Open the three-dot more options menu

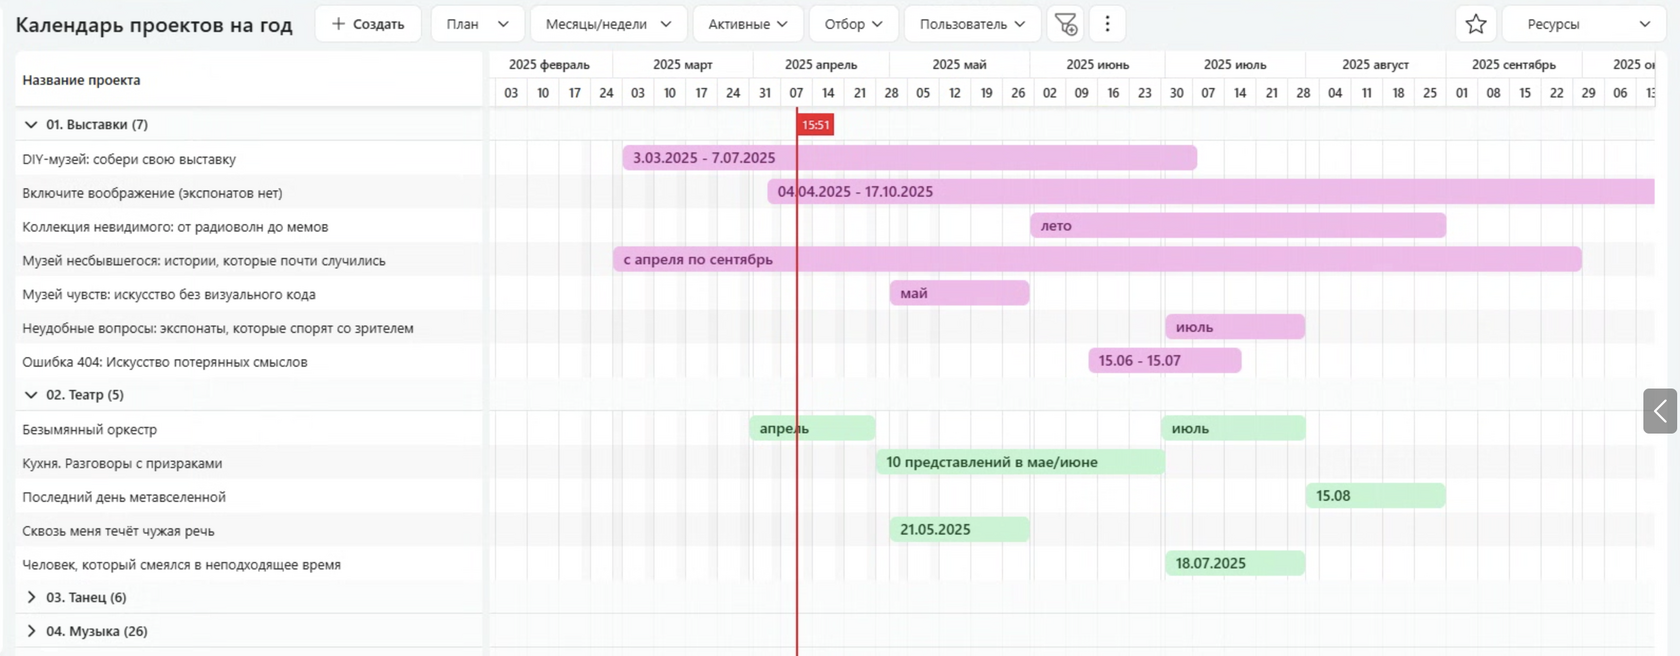1107,24
